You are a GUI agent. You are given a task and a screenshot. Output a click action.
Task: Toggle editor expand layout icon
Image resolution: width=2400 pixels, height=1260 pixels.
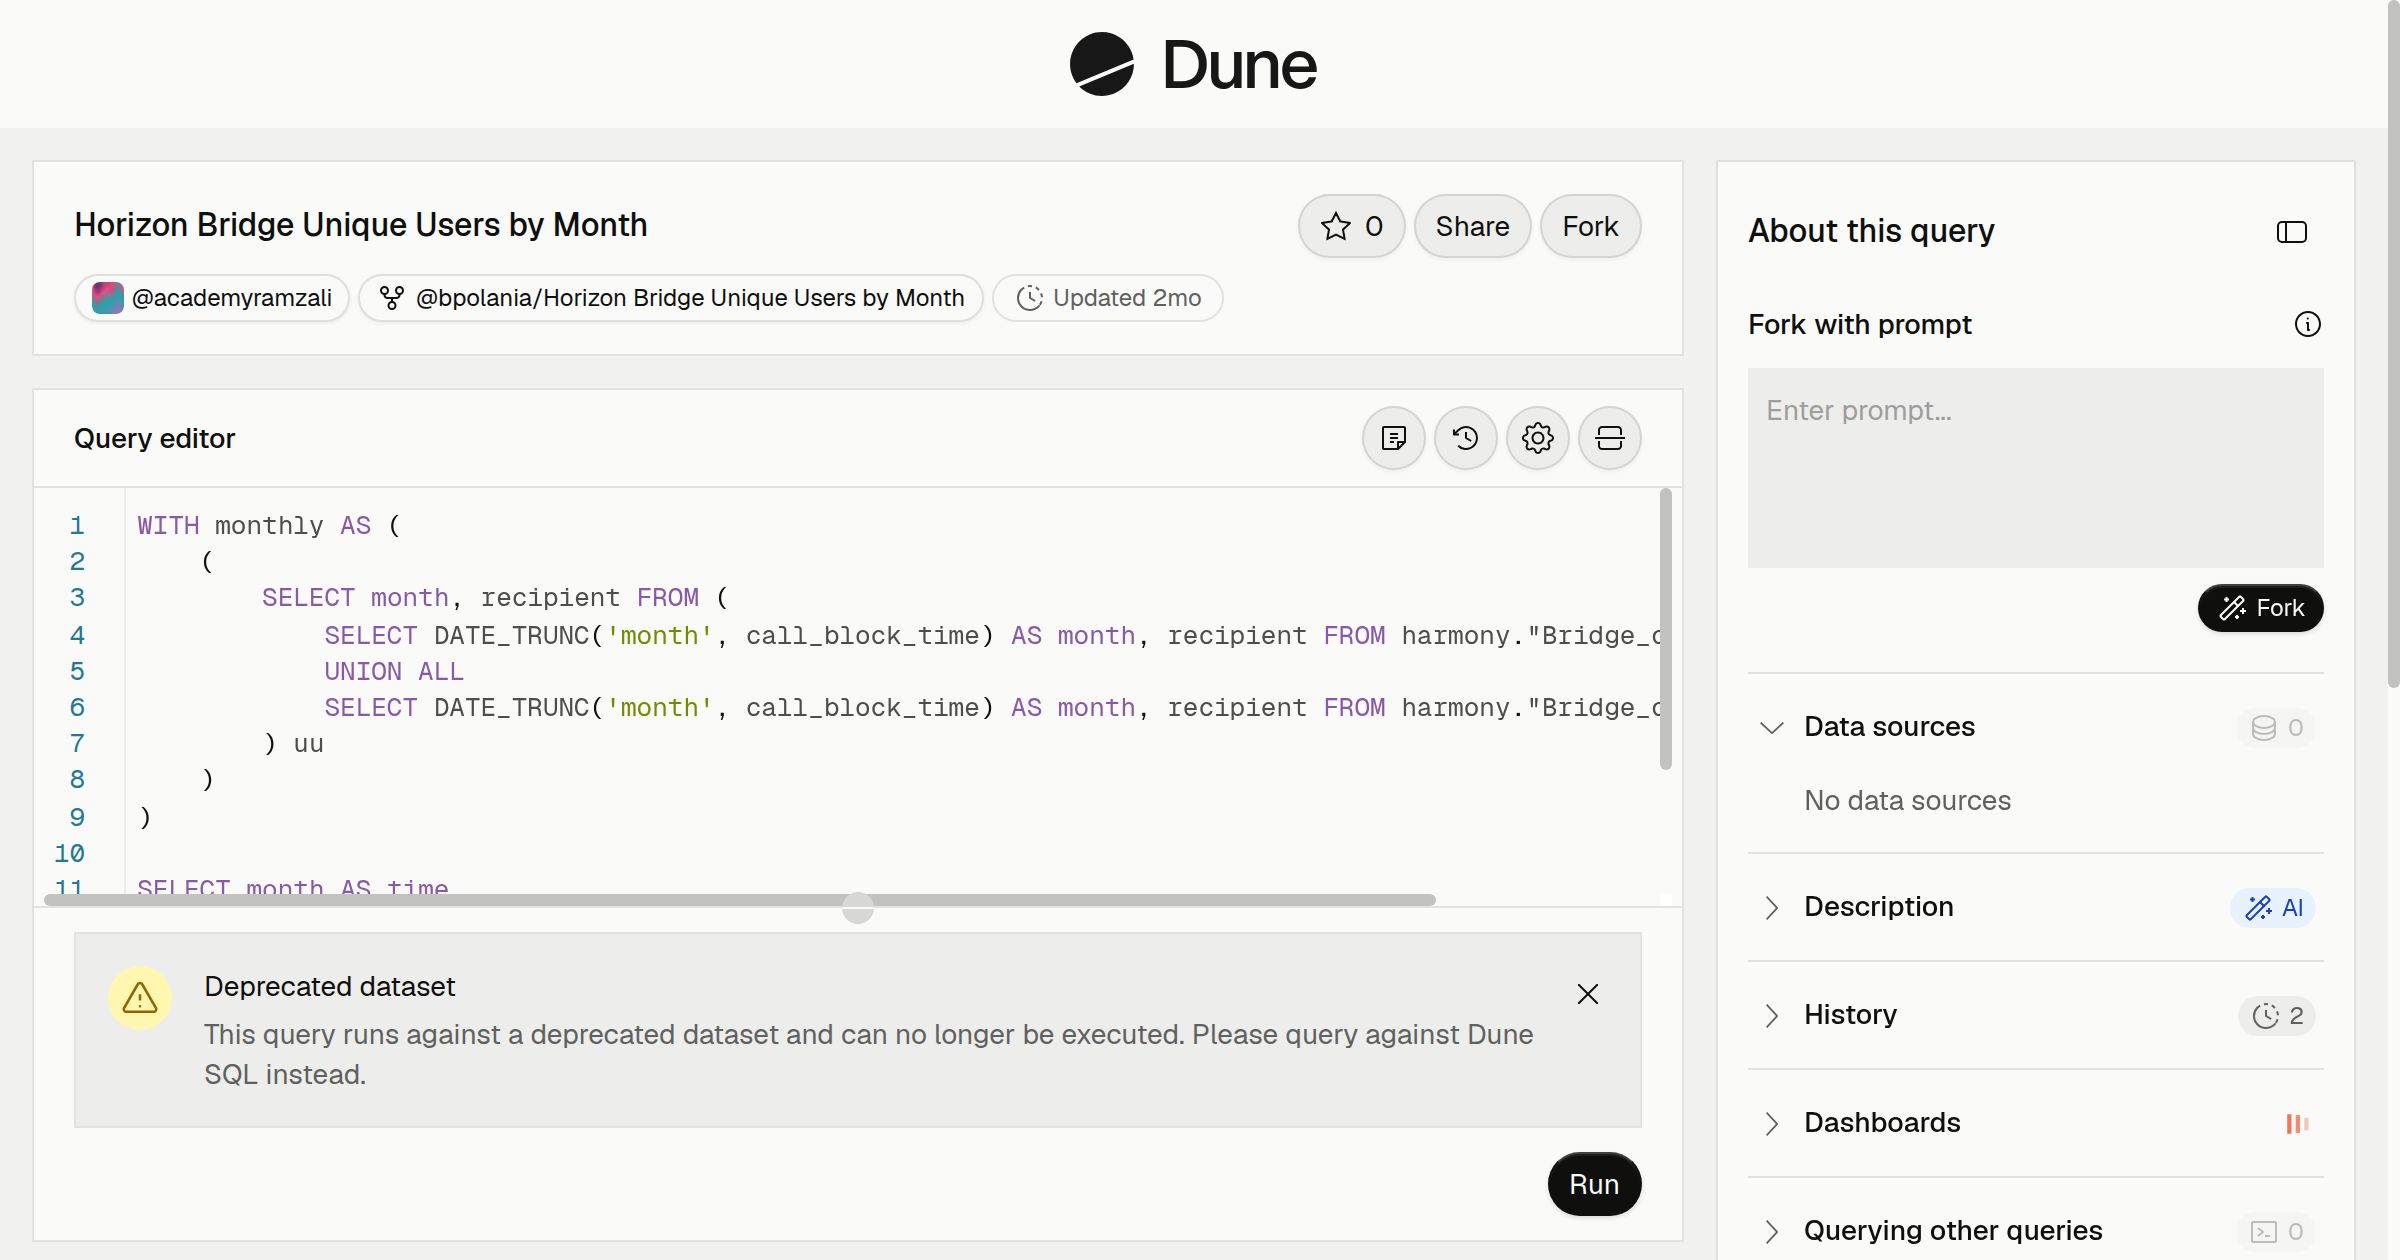pyautogui.click(x=1610, y=438)
